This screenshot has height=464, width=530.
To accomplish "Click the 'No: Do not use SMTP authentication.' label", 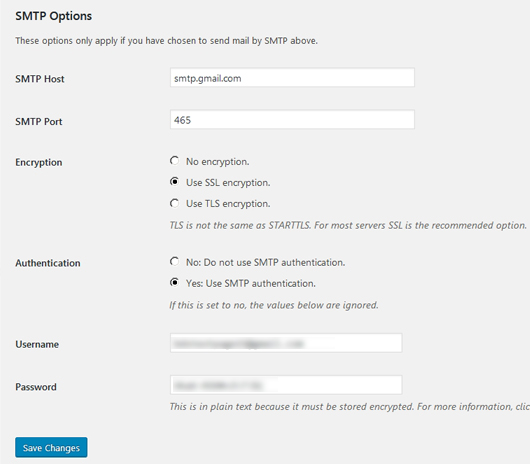I will 266,263.
